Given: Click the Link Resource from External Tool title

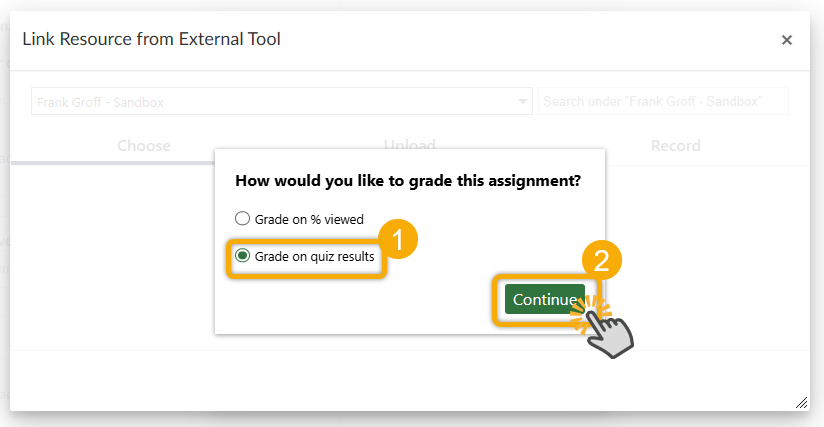Looking at the screenshot, I should [x=151, y=39].
